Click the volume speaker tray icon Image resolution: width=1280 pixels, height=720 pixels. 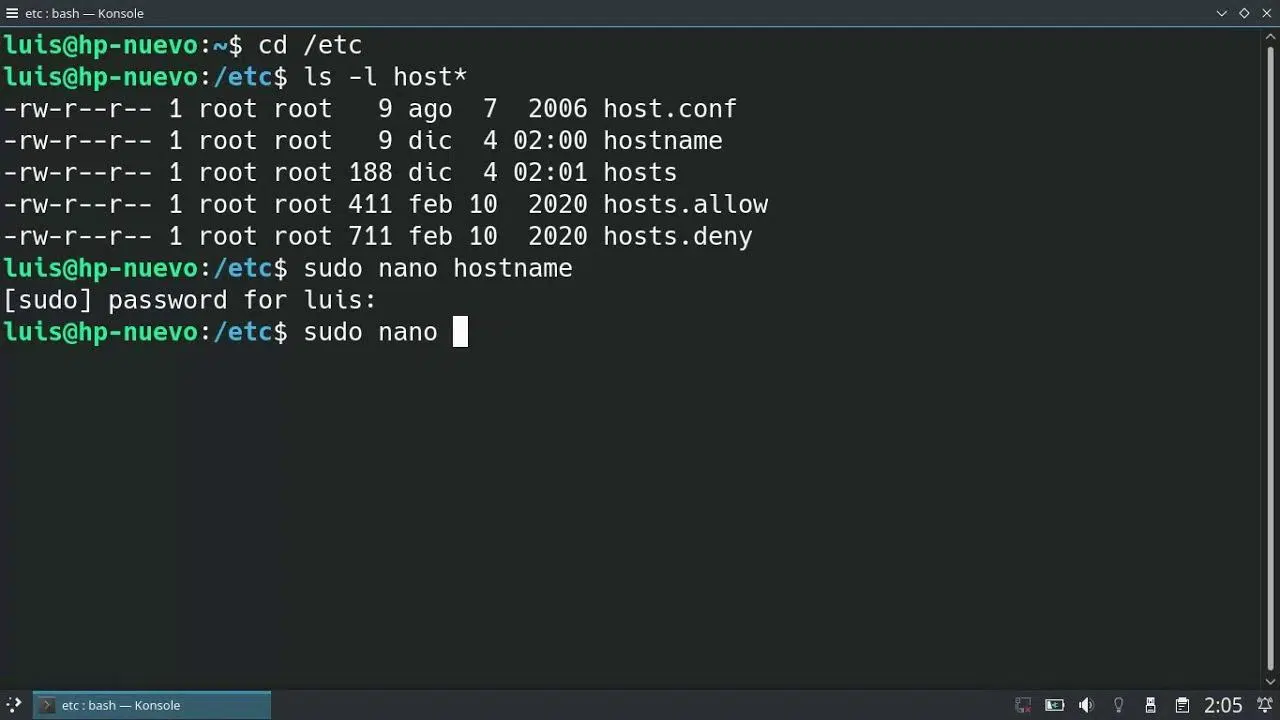pos(1087,705)
